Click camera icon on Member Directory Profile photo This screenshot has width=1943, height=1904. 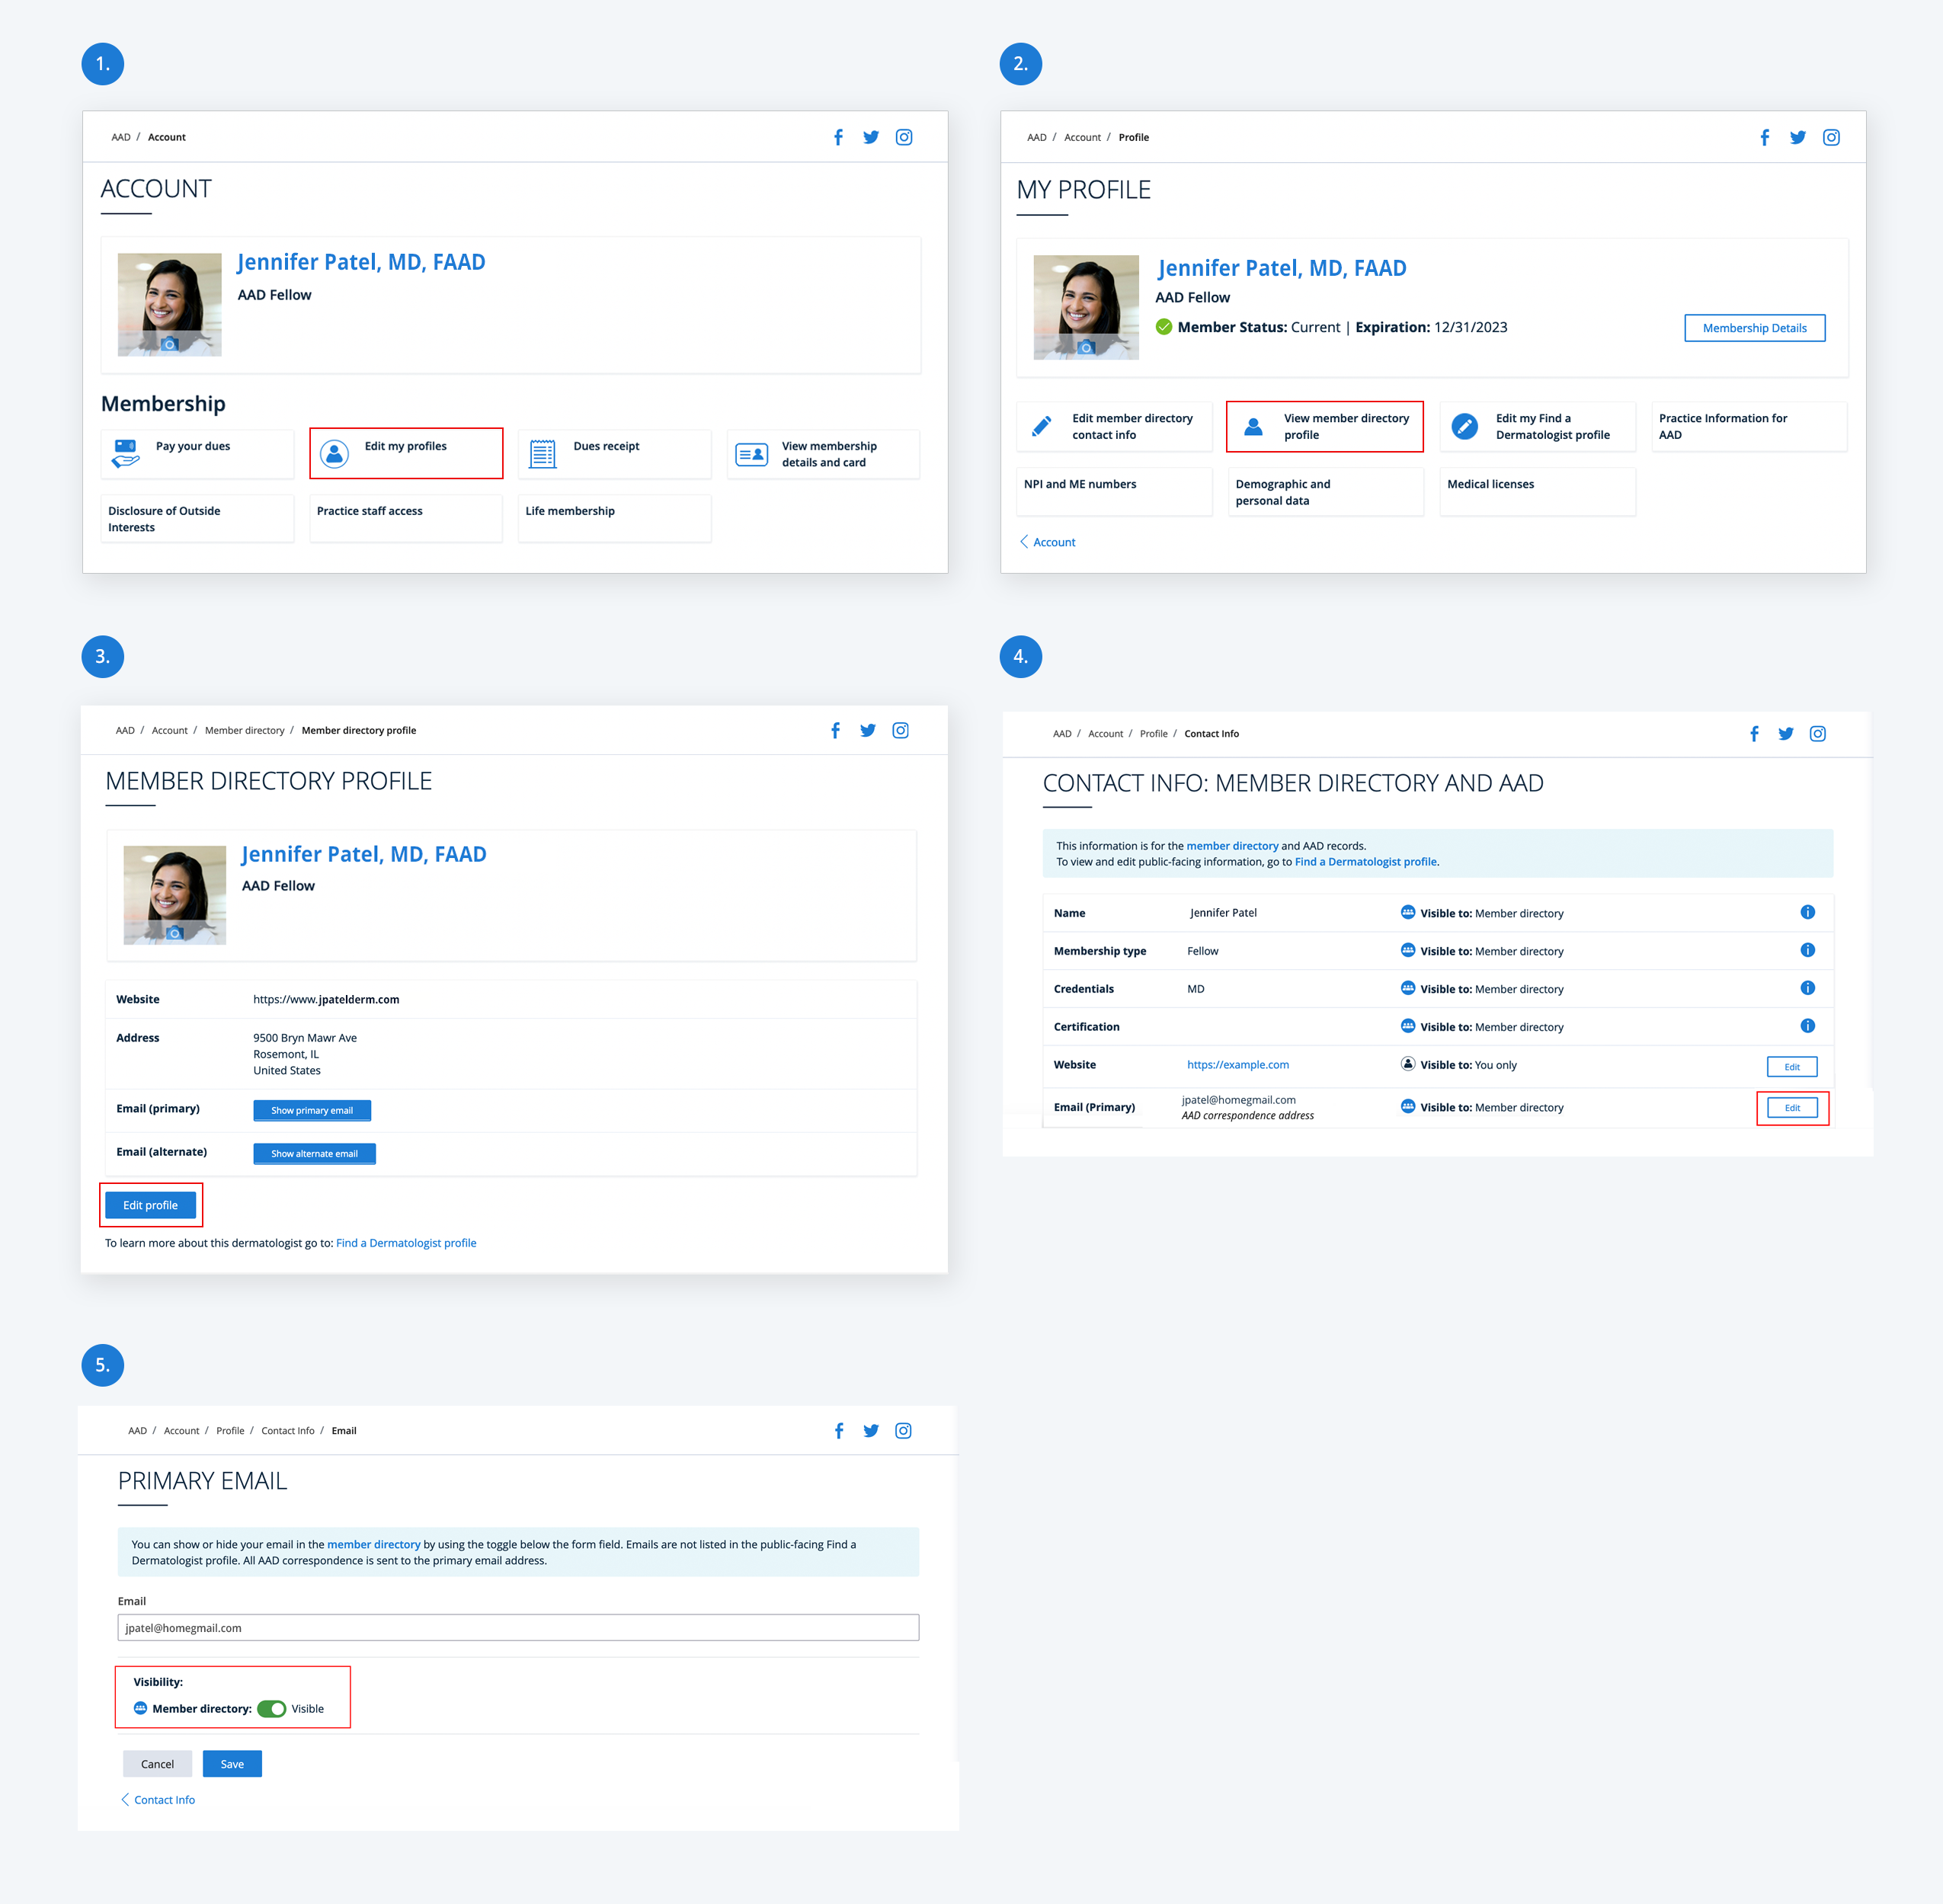point(175,933)
